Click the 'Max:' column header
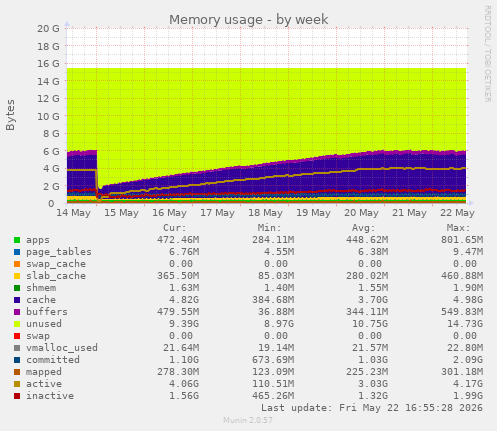 pos(458,228)
